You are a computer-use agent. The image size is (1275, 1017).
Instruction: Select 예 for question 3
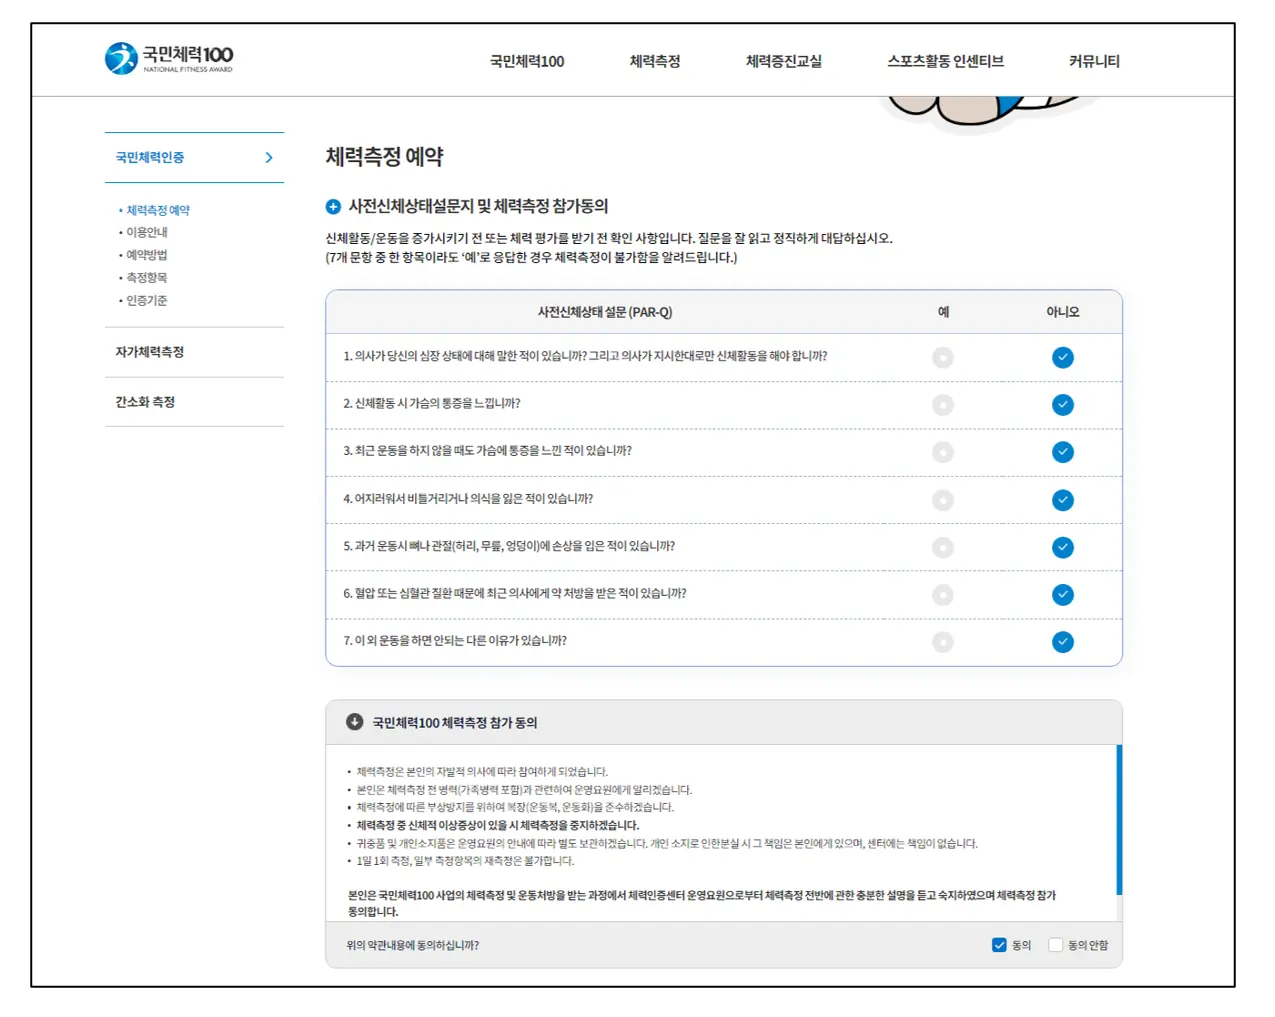943,452
